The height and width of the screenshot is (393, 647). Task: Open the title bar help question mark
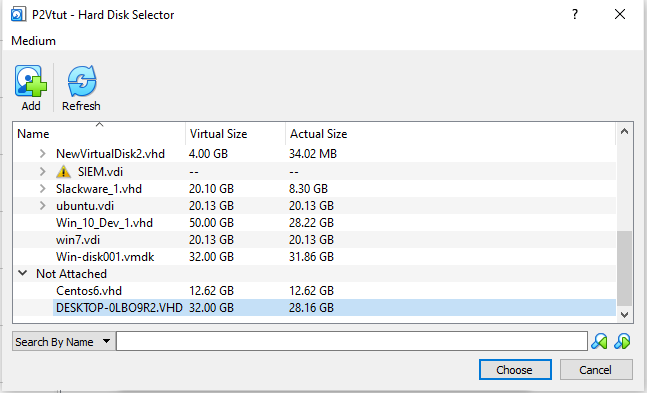click(x=575, y=14)
